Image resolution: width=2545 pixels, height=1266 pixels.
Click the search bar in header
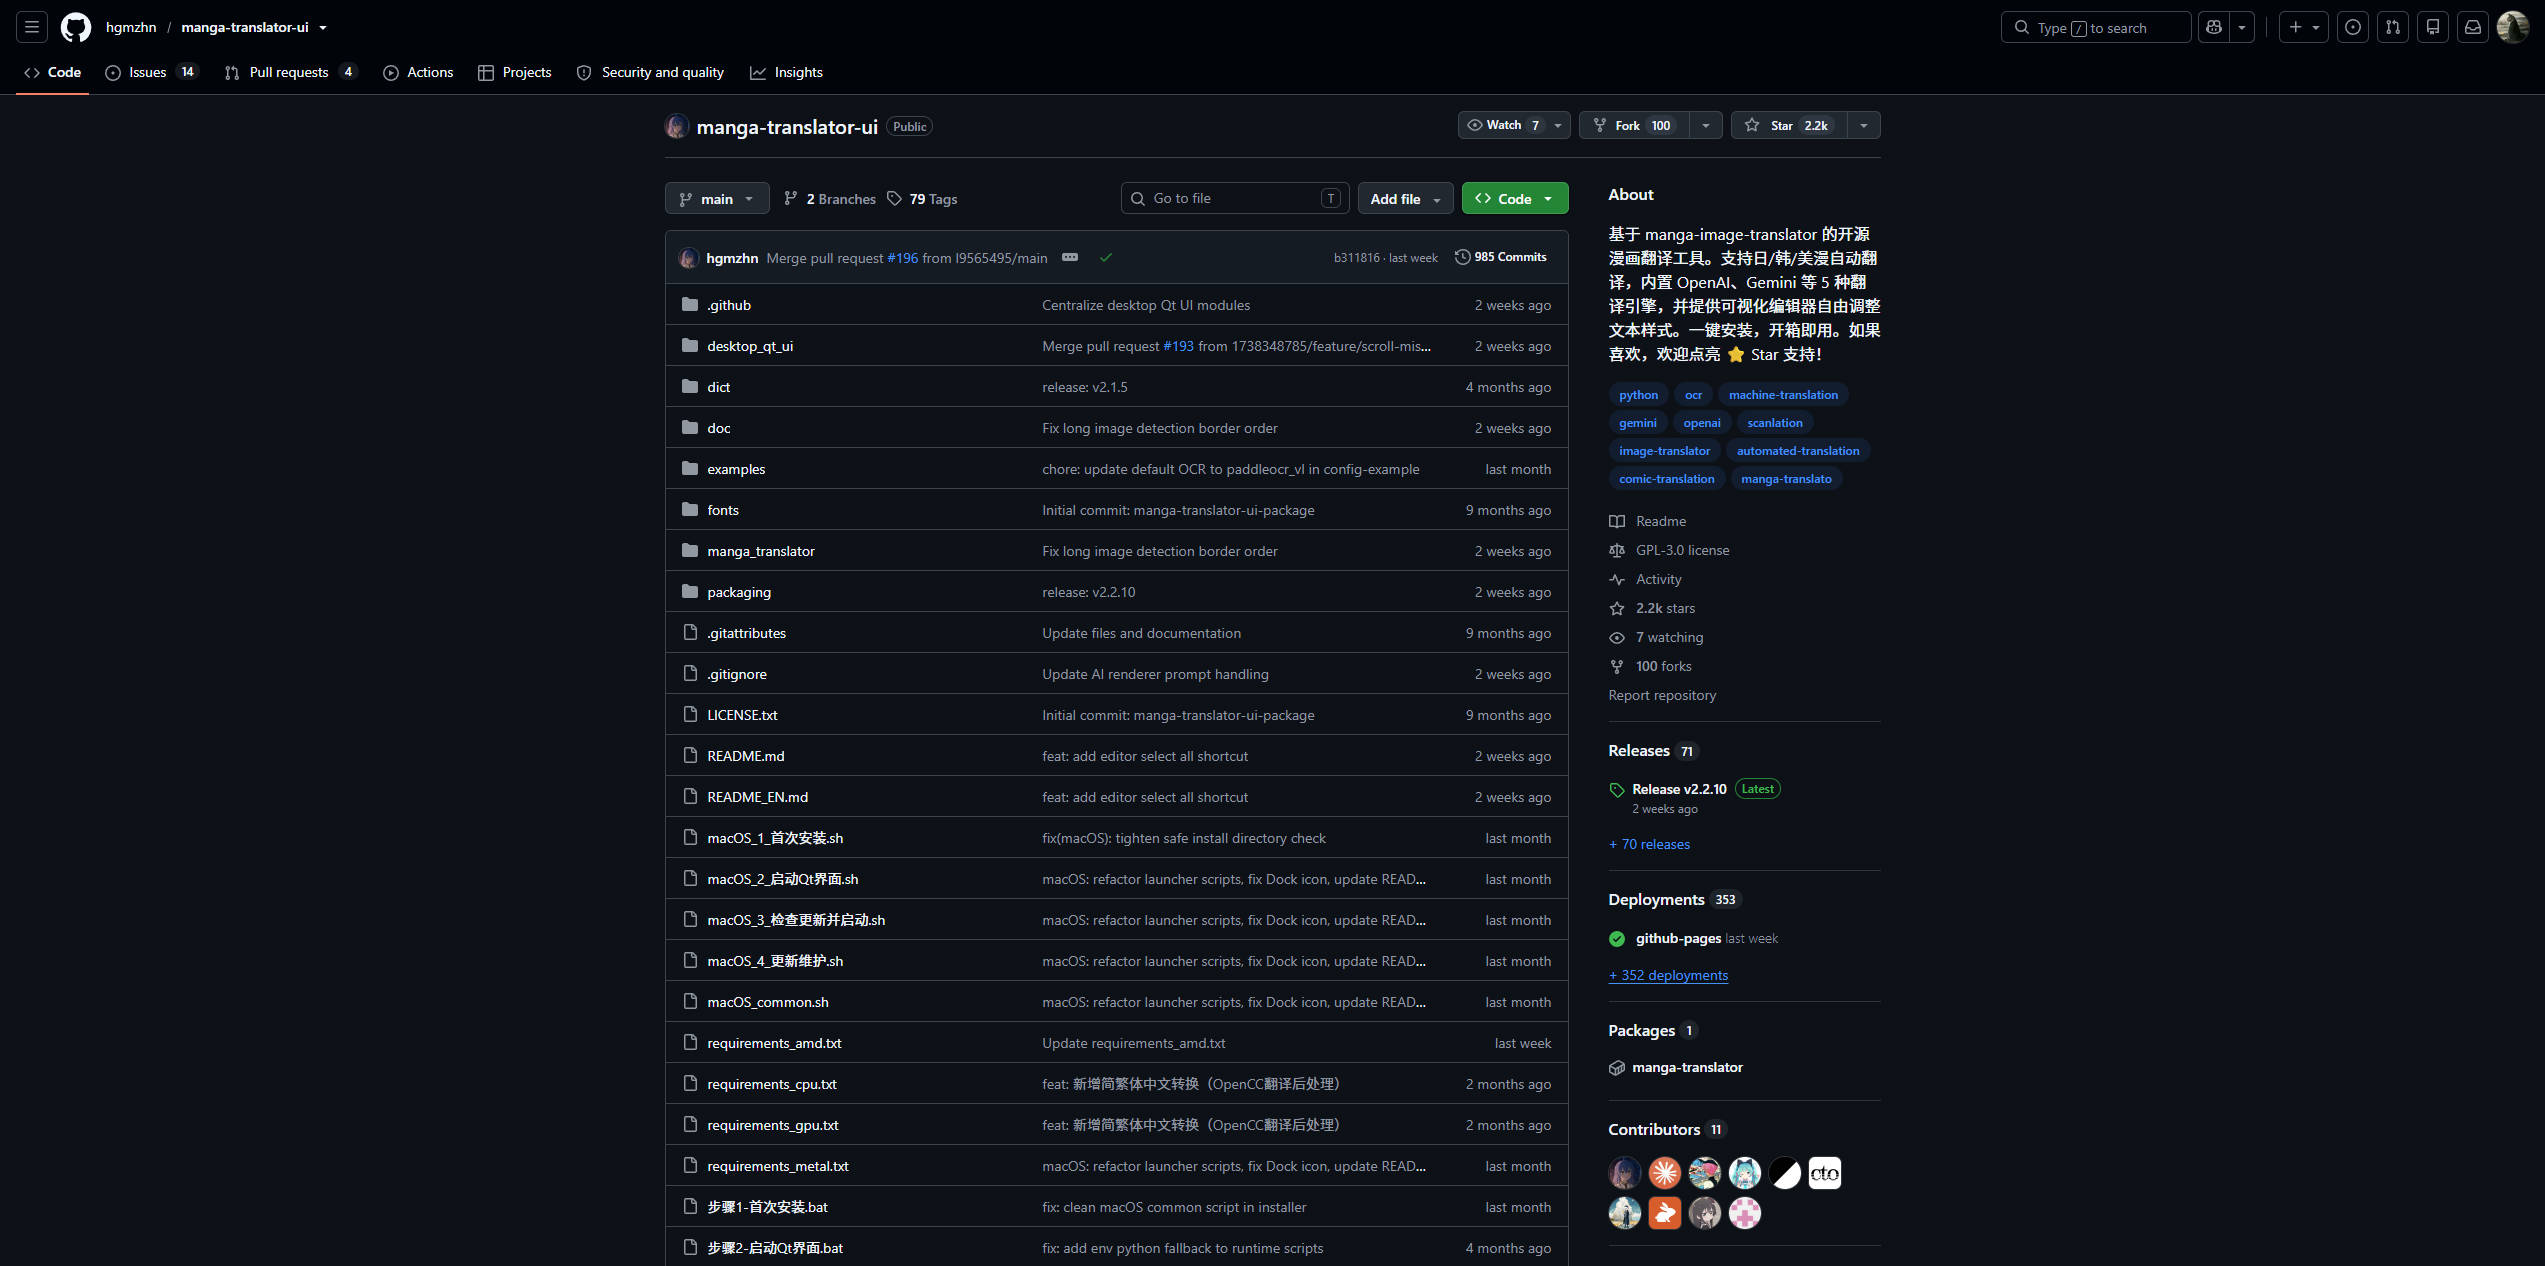pyautogui.click(x=2095, y=27)
